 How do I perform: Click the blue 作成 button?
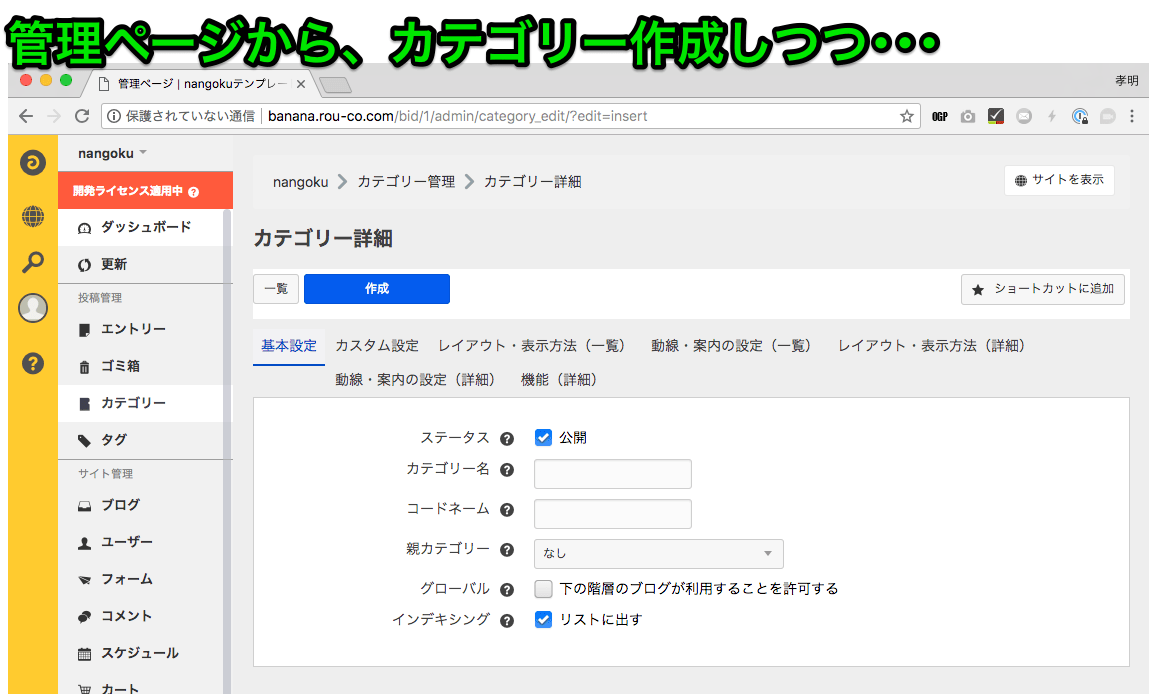[377, 289]
